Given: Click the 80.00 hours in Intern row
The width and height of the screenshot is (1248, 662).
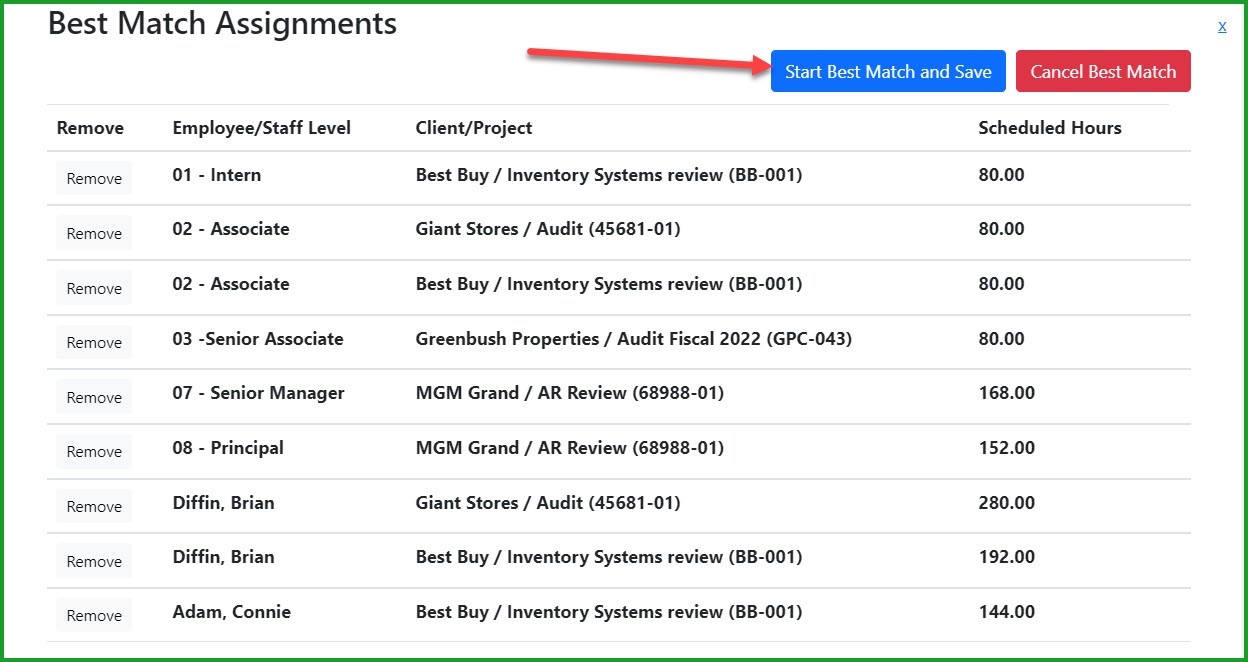Looking at the screenshot, I should click(1001, 175).
